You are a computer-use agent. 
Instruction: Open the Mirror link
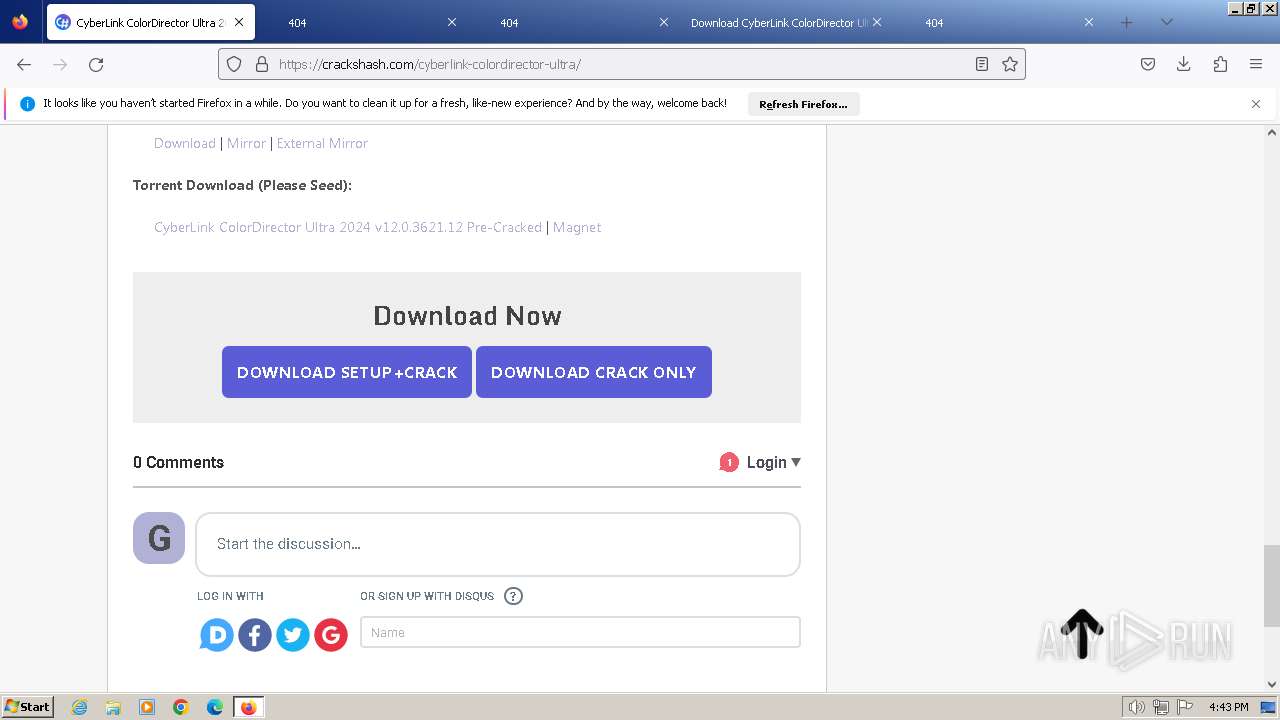pos(246,143)
